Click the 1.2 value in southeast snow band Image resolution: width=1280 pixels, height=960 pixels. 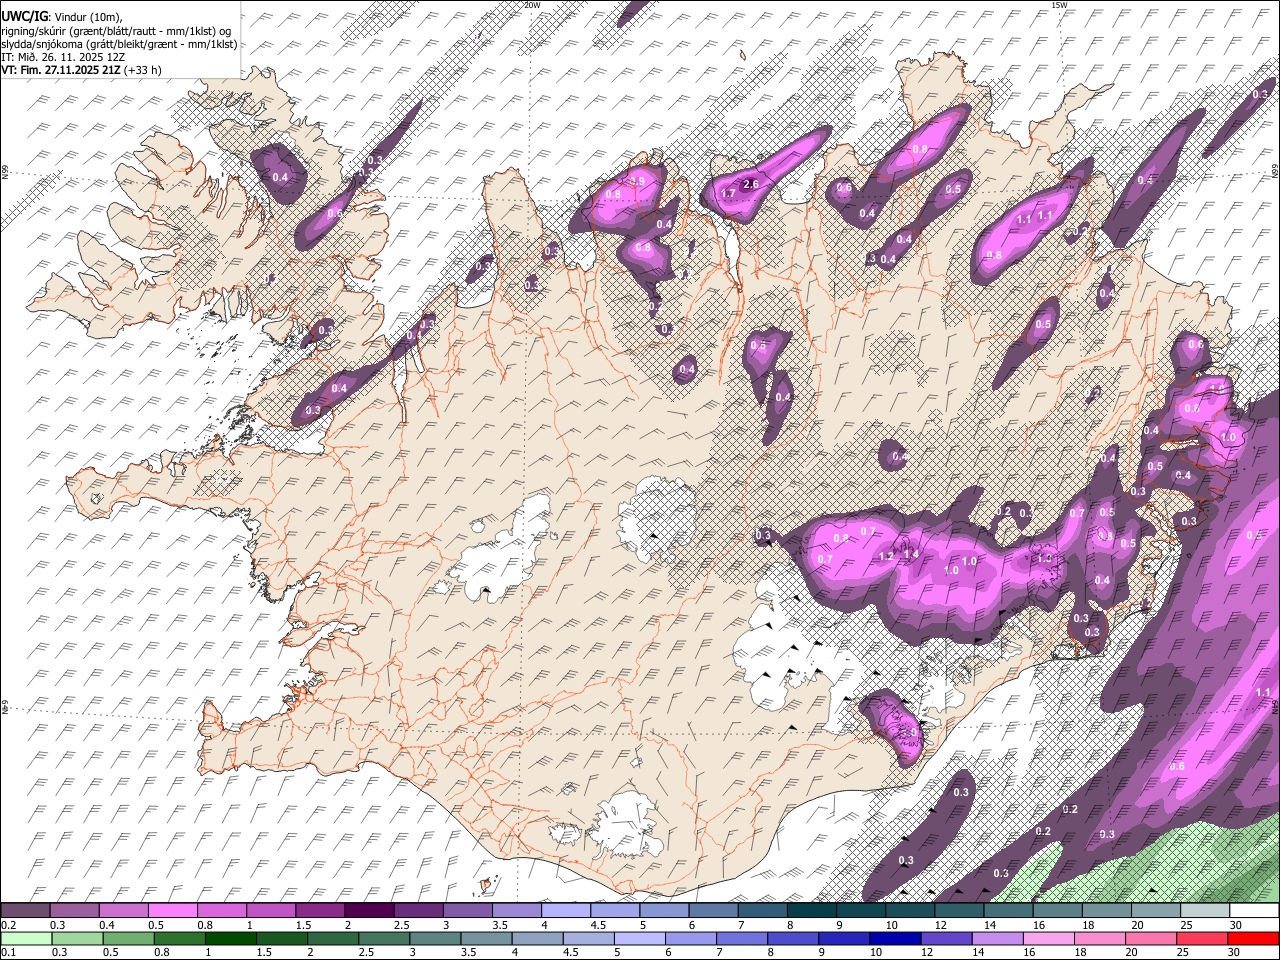click(x=886, y=557)
